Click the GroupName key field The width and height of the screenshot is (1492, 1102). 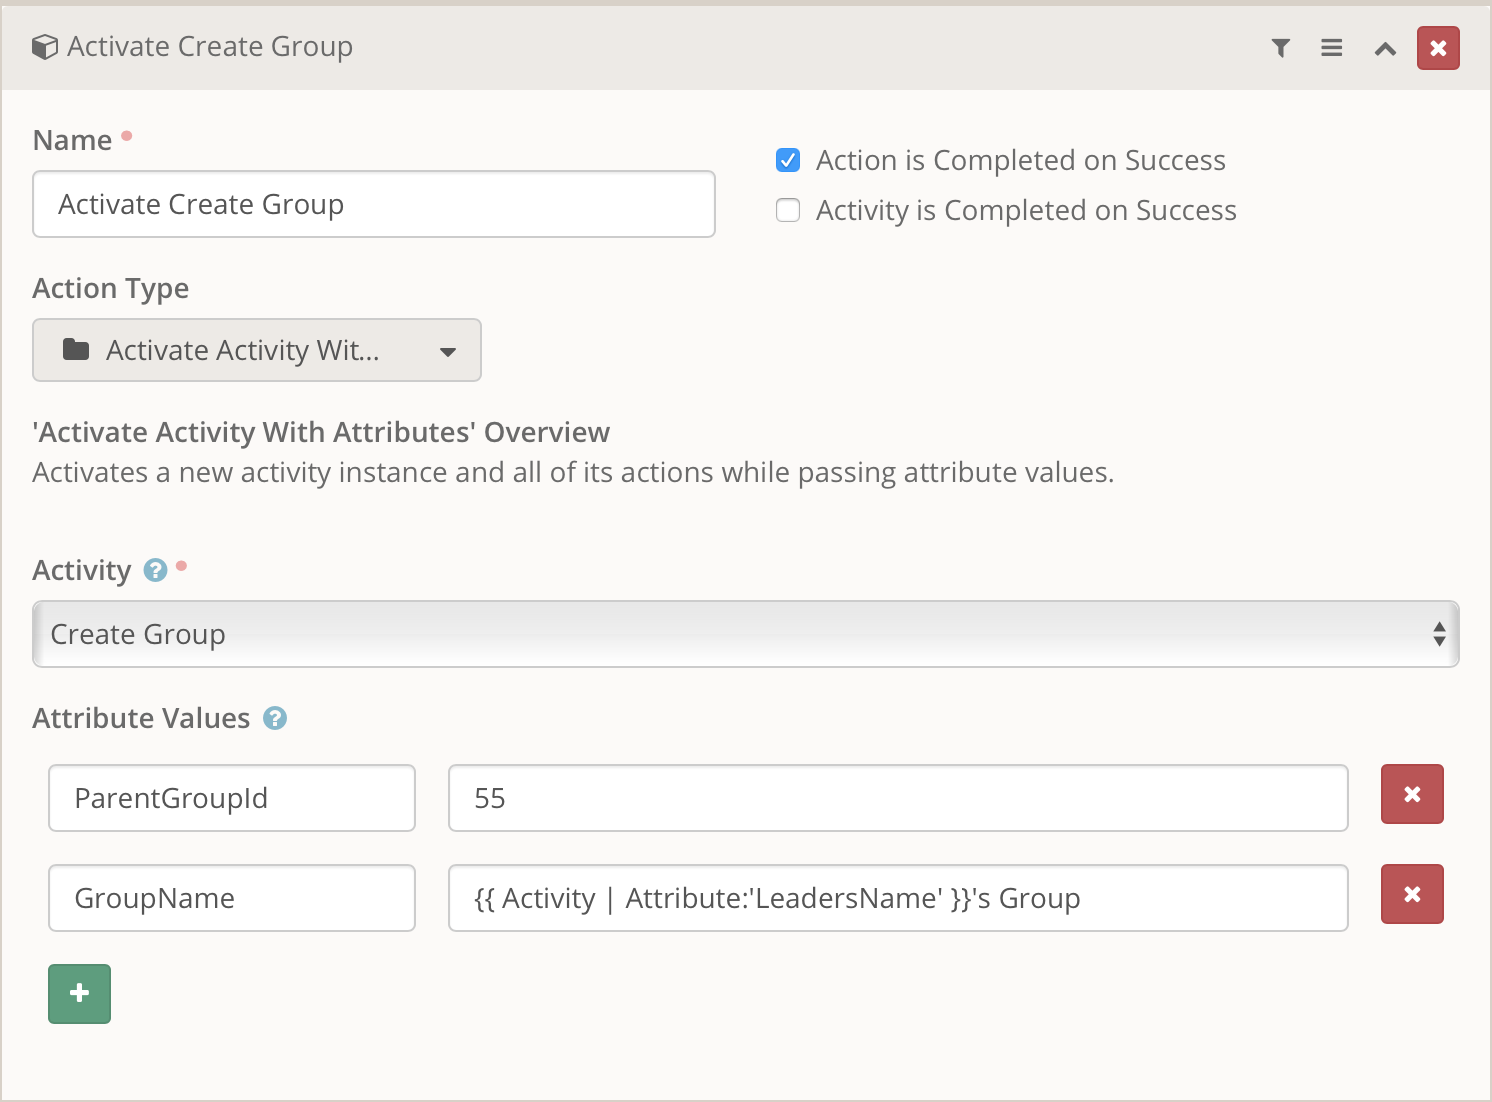click(231, 898)
